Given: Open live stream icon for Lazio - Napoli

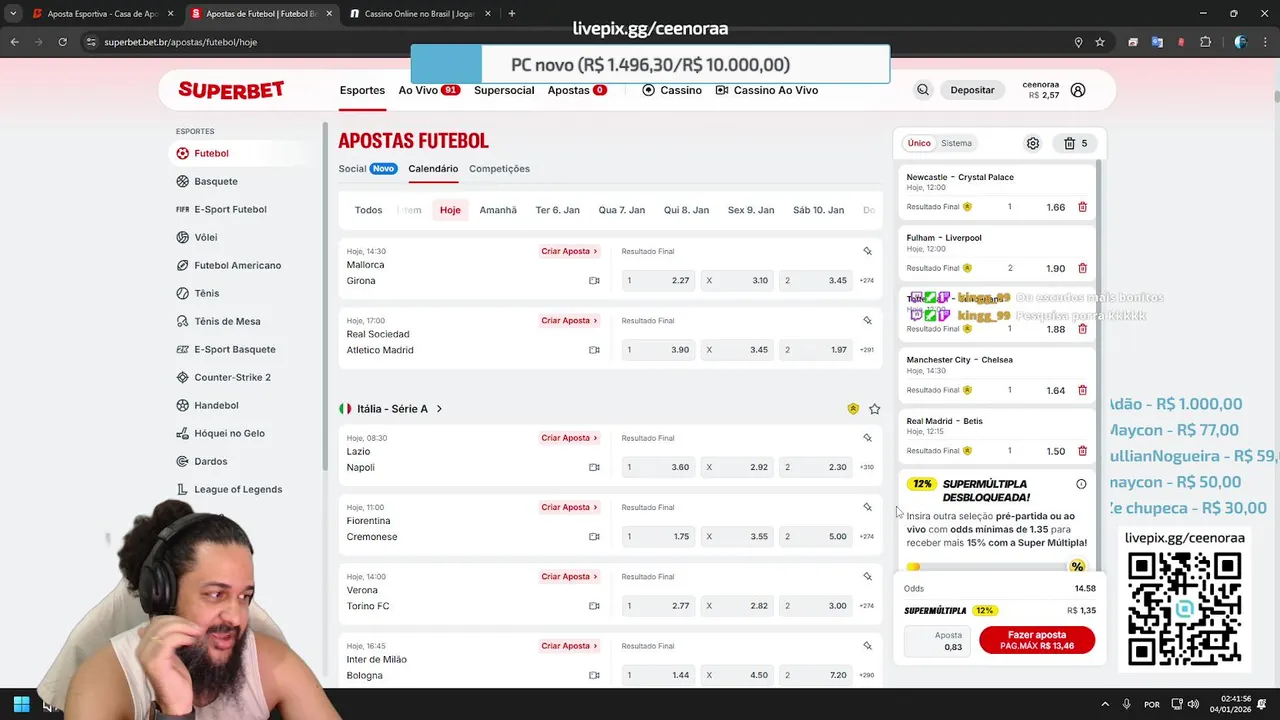Looking at the screenshot, I should tap(594, 467).
